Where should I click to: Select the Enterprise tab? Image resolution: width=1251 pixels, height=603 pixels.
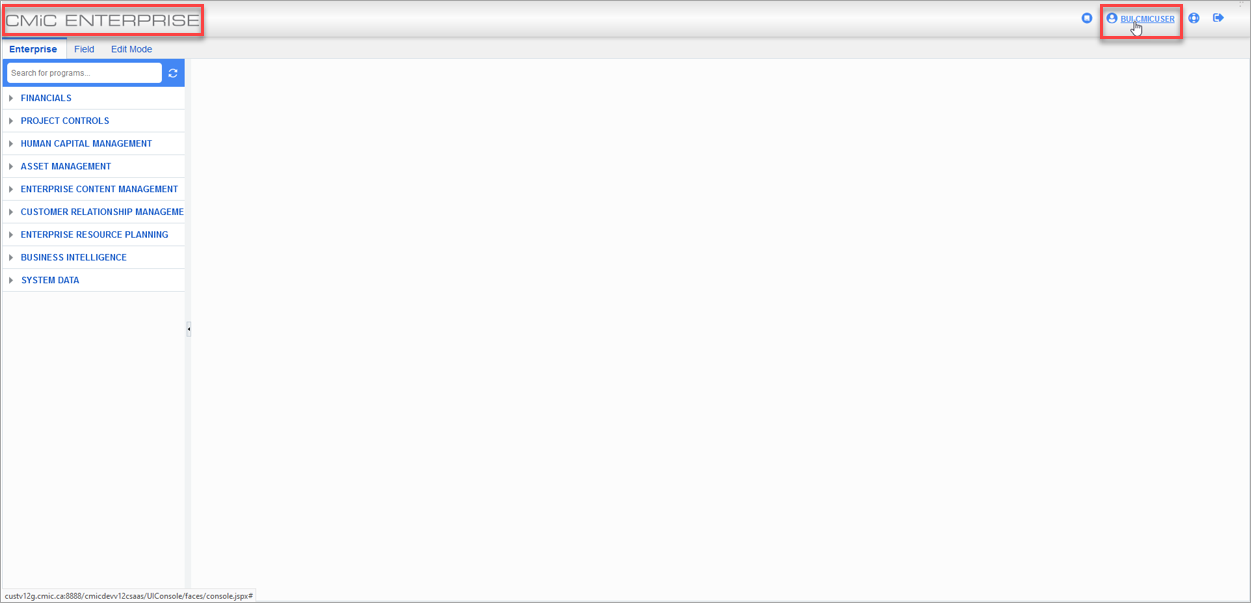pos(33,49)
